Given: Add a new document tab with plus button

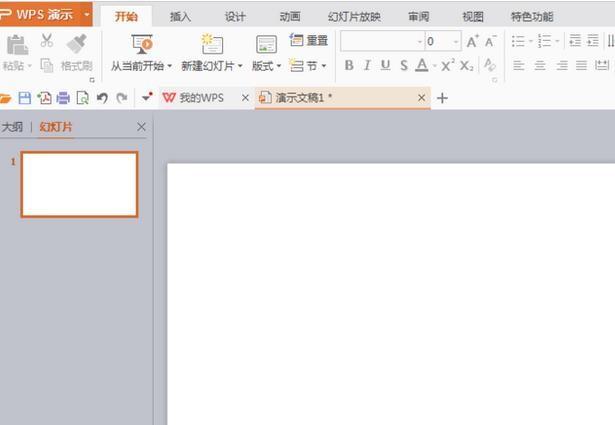Looking at the screenshot, I should coord(442,98).
